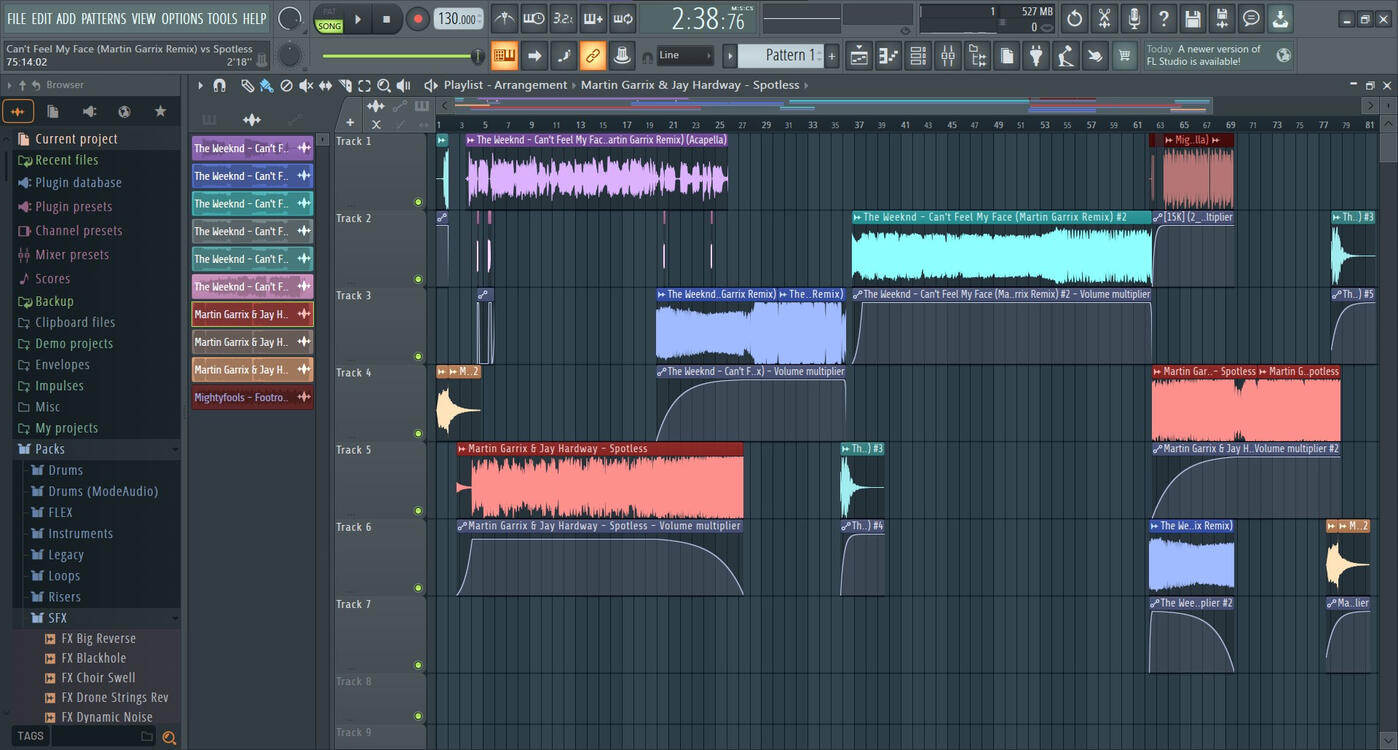Screen dimensions: 1398x750
Task: Open the Mixer window from the toolbar
Action: [947, 56]
